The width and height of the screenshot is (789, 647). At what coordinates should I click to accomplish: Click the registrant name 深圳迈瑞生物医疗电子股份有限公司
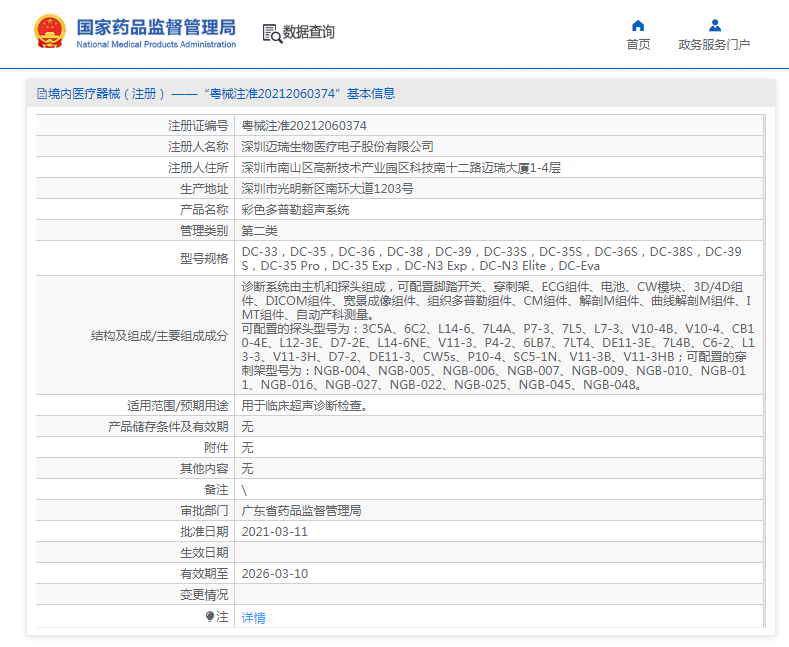pyautogui.click(x=337, y=147)
